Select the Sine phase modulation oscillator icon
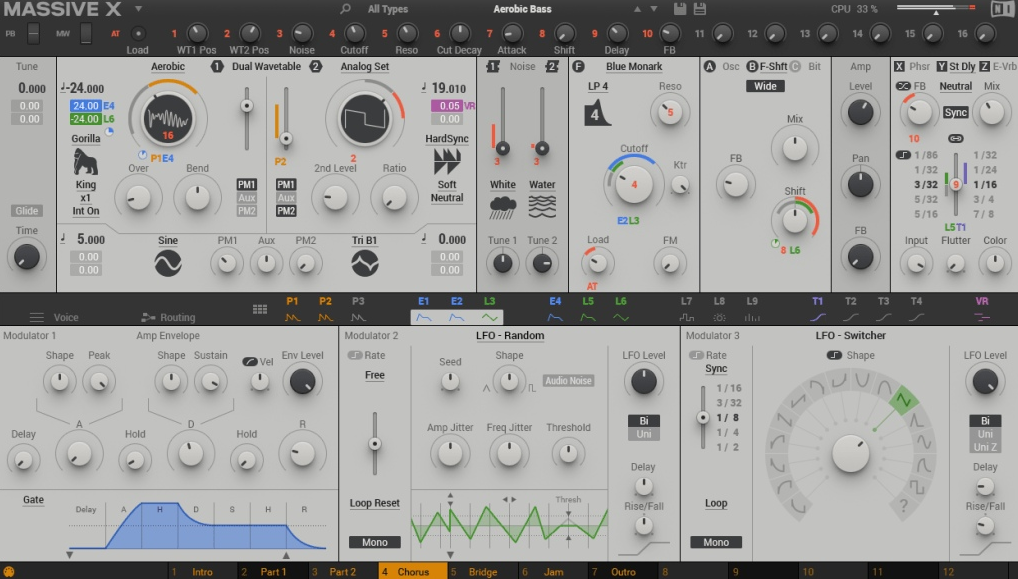1018x579 pixels. point(167,263)
